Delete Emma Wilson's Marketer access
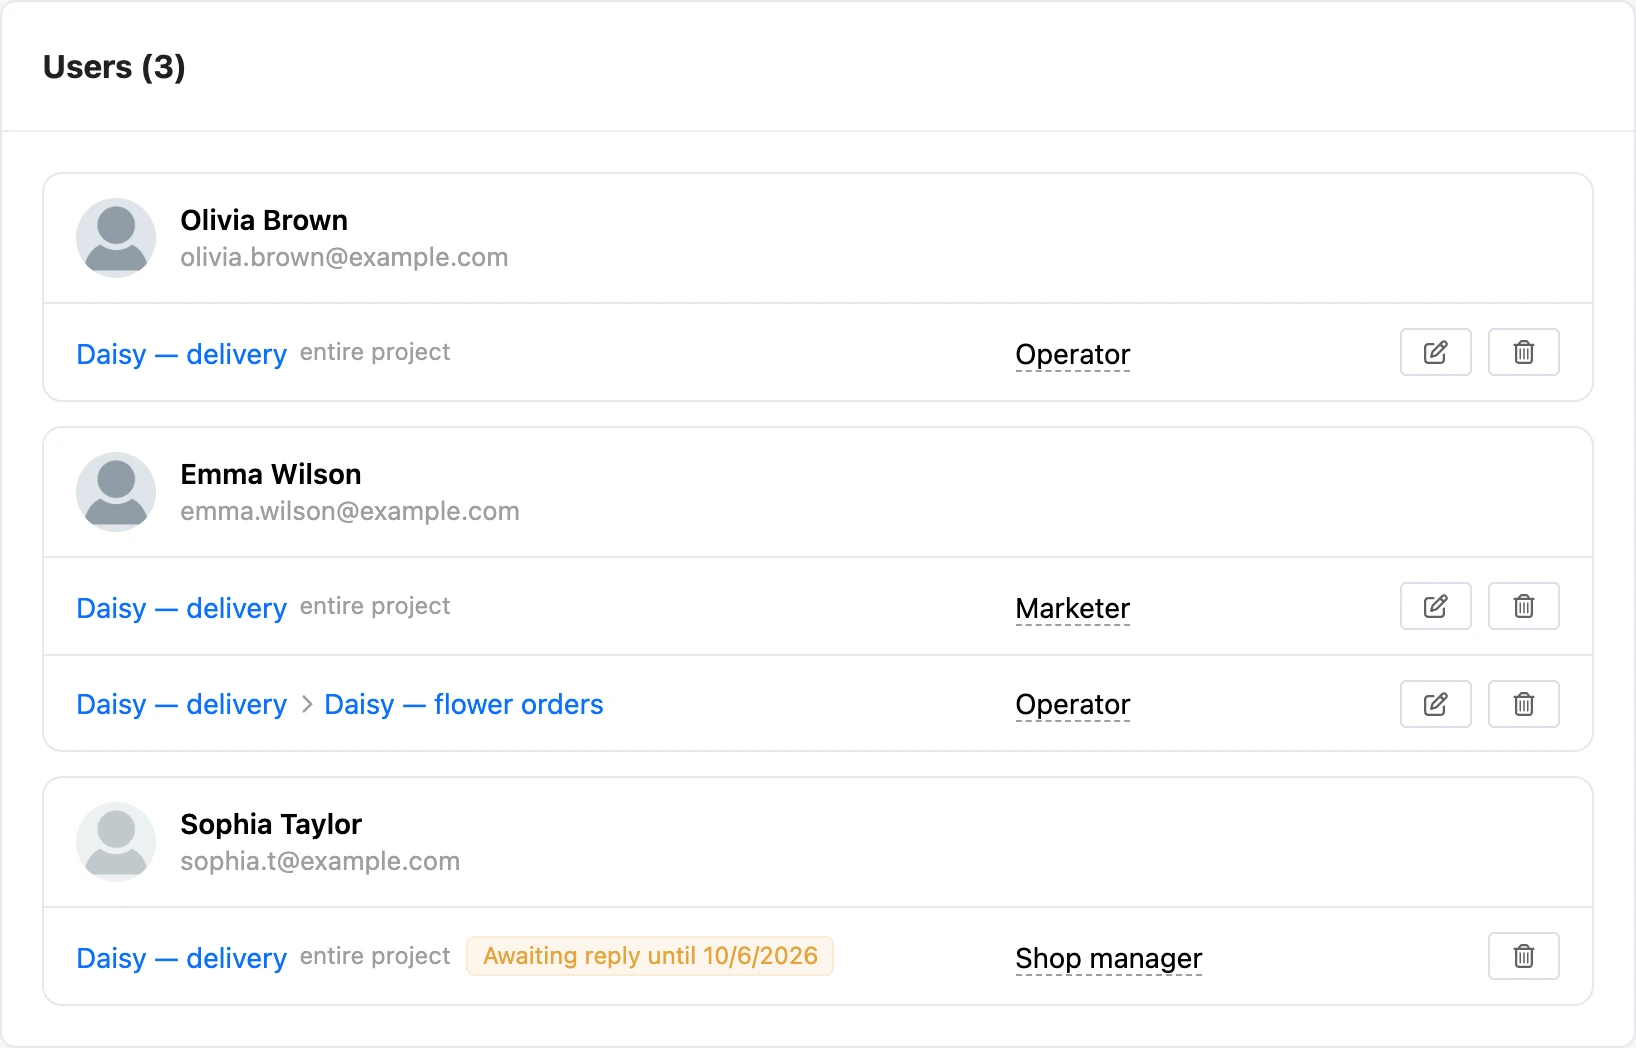This screenshot has height=1048, width=1636. [x=1523, y=606]
